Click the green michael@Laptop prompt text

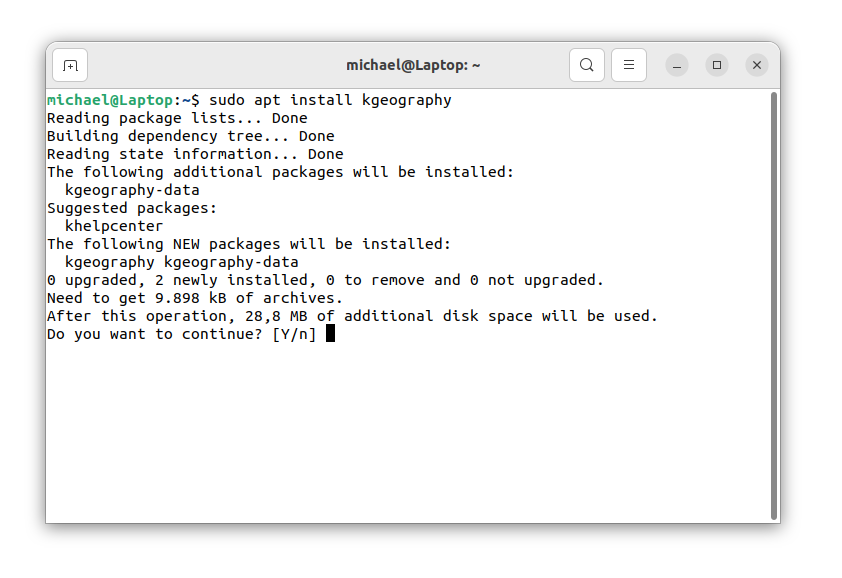pyautogui.click(x=110, y=100)
